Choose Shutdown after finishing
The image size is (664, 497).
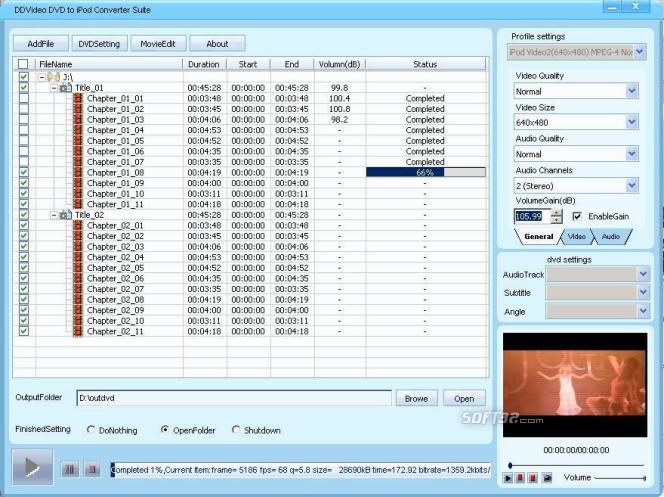236,430
